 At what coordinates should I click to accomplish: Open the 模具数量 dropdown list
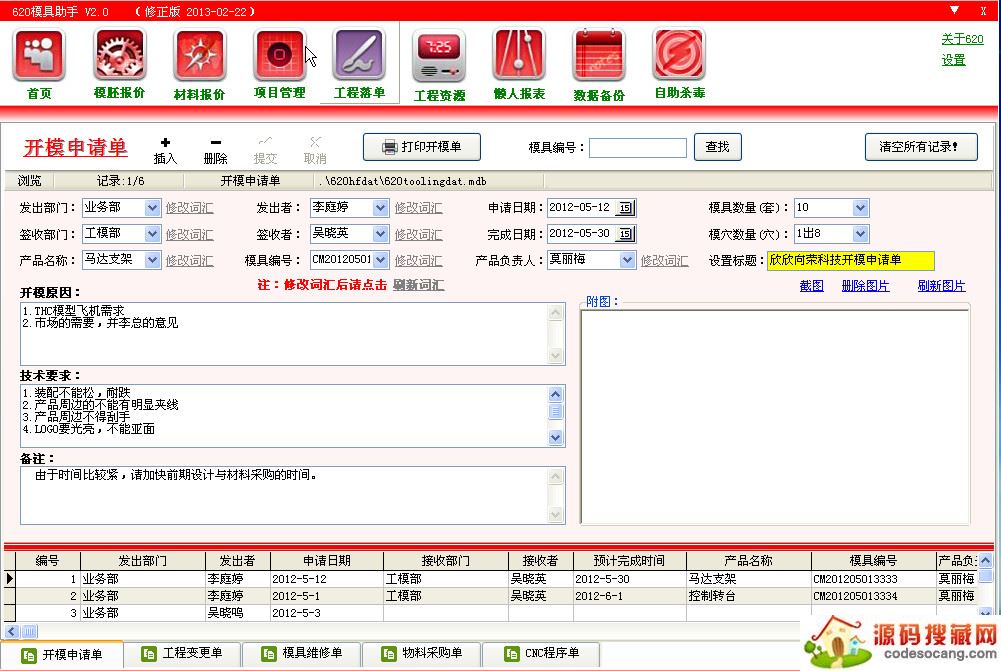[861, 208]
